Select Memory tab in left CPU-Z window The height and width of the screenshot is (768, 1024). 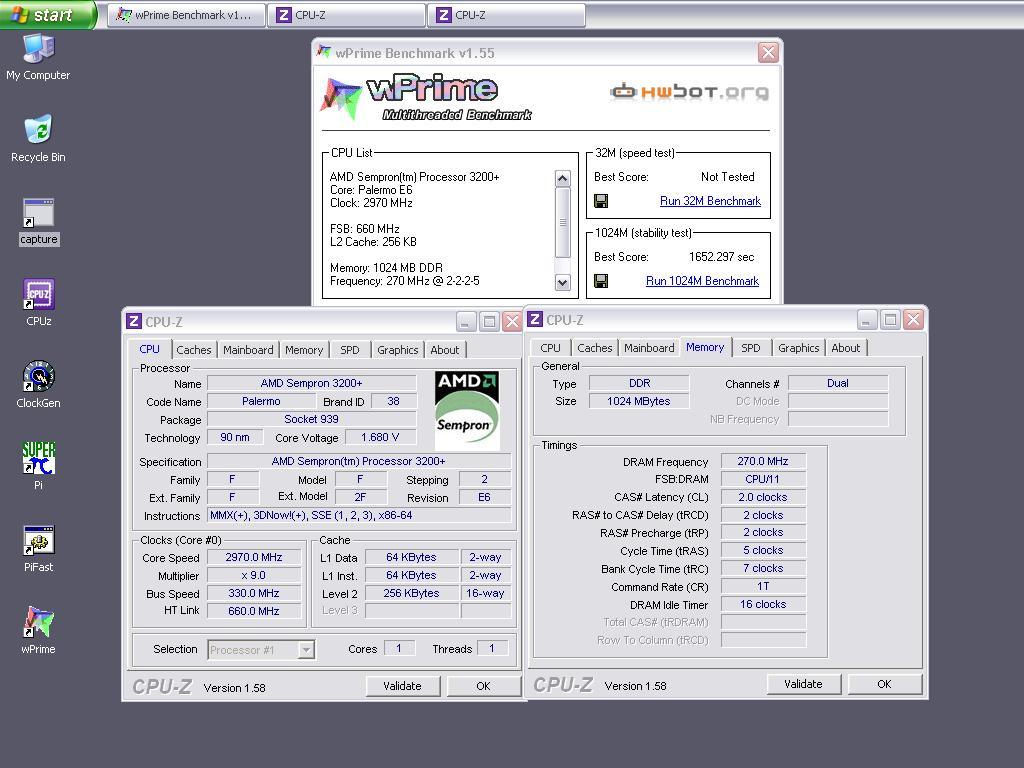(304, 350)
